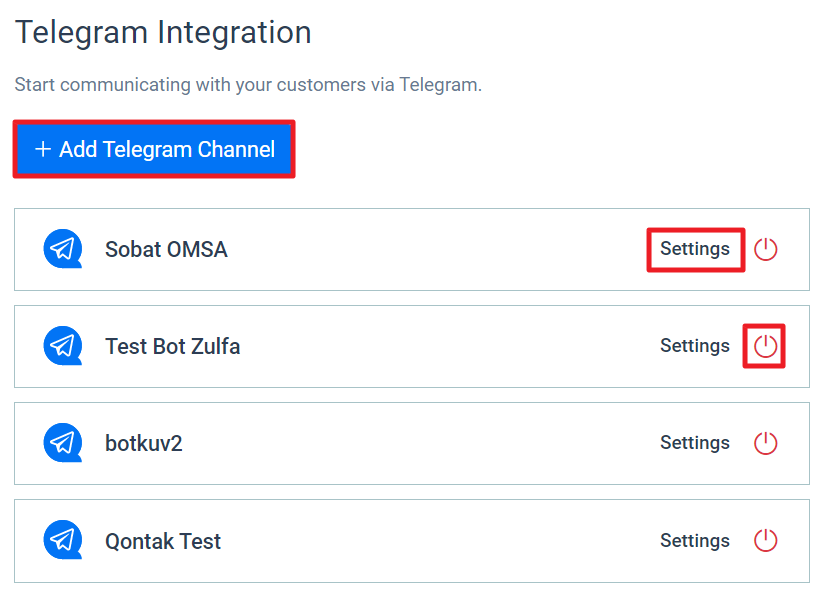Select the botkuv2 channel name
828x600 pixels.
[x=144, y=443]
